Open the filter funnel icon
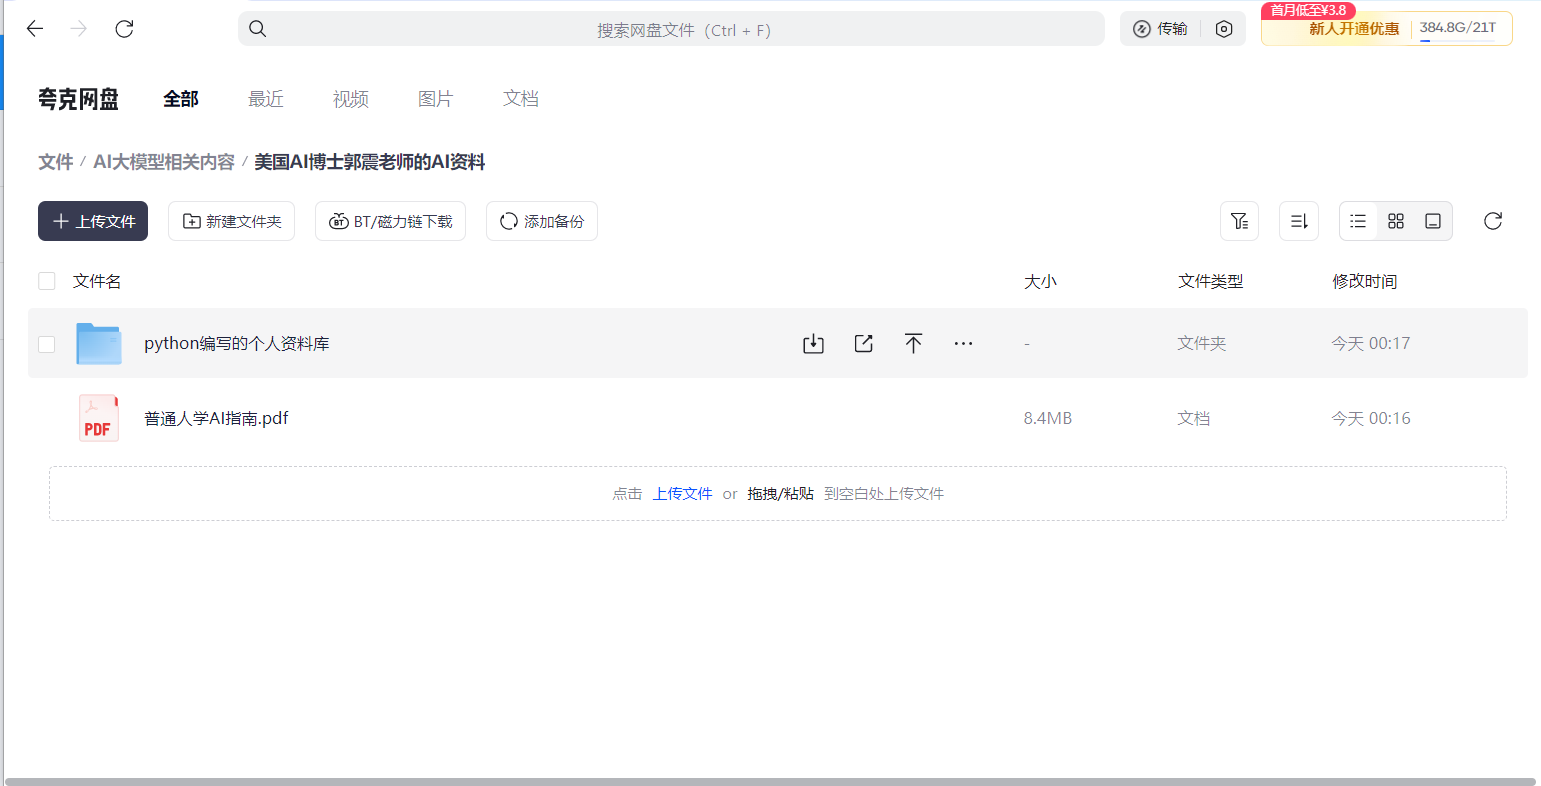 pyautogui.click(x=1239, y=221)
